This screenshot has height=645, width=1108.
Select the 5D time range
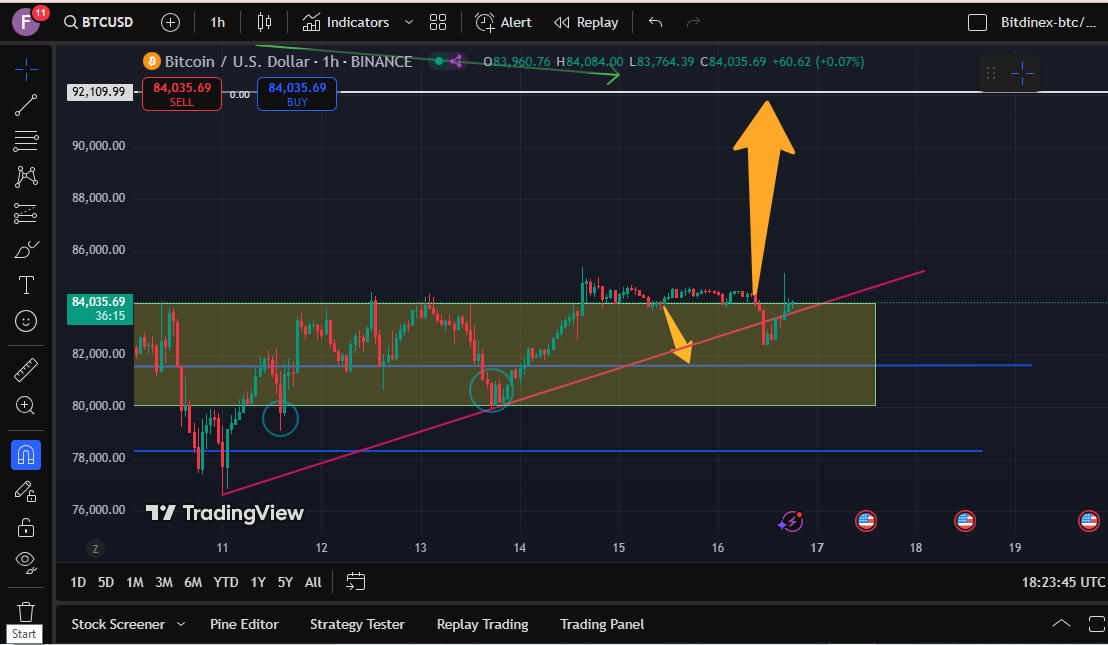point(105,582)
